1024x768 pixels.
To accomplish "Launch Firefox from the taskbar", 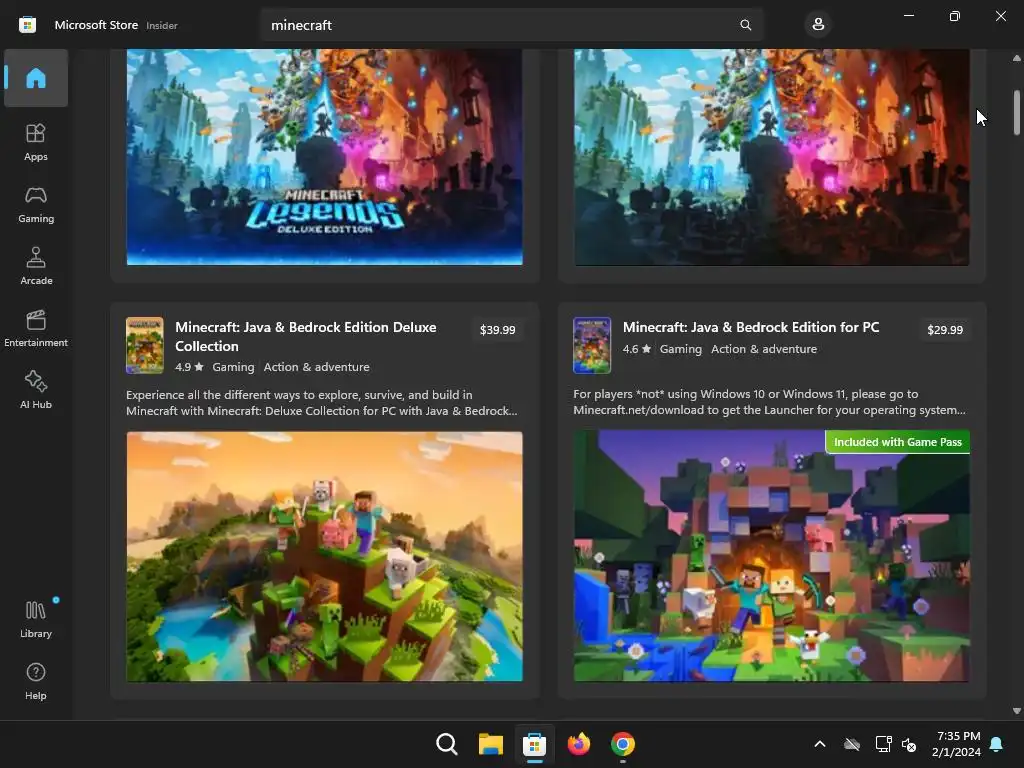I will (x=579, y=744).
